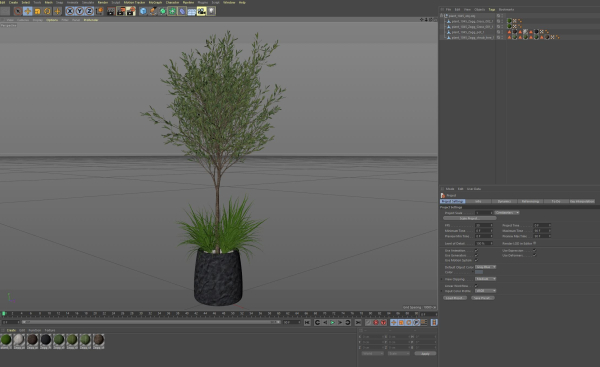Switch to the Referencing tab
The height and width of the screenshot is (367, 600).
click(x=530, y=201)
